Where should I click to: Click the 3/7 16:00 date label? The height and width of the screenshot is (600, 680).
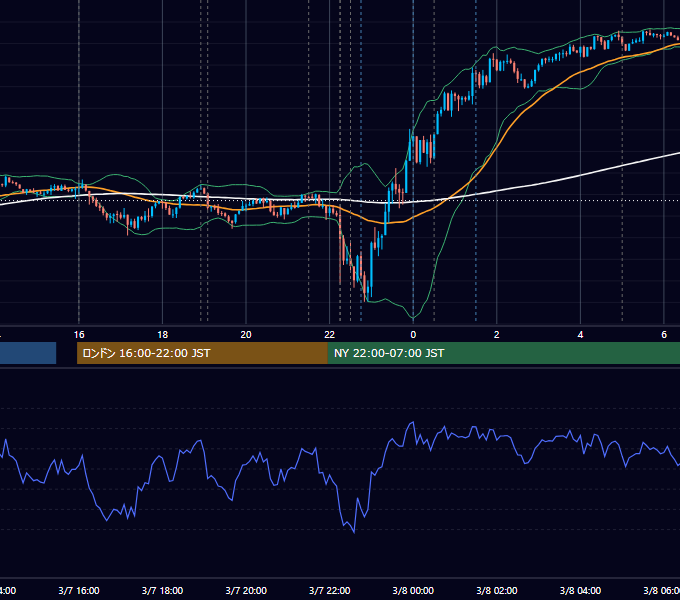pos(79,590)
